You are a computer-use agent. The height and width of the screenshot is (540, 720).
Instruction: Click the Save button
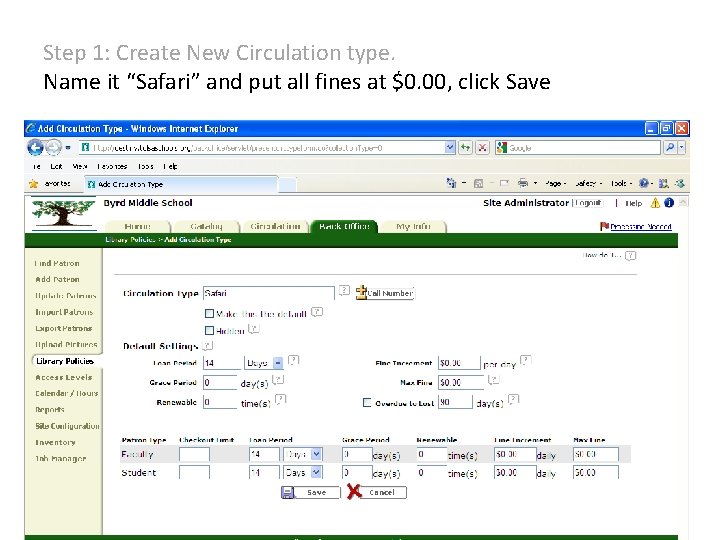pos(311,492)
